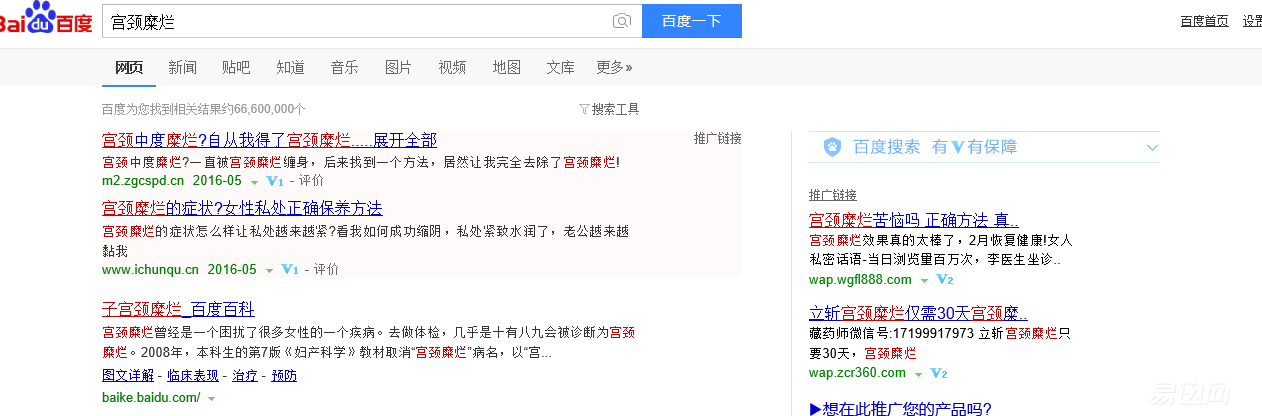Switch to 地图 tab
Viewport: 1262px width, 416px height.
coord(506,67)
